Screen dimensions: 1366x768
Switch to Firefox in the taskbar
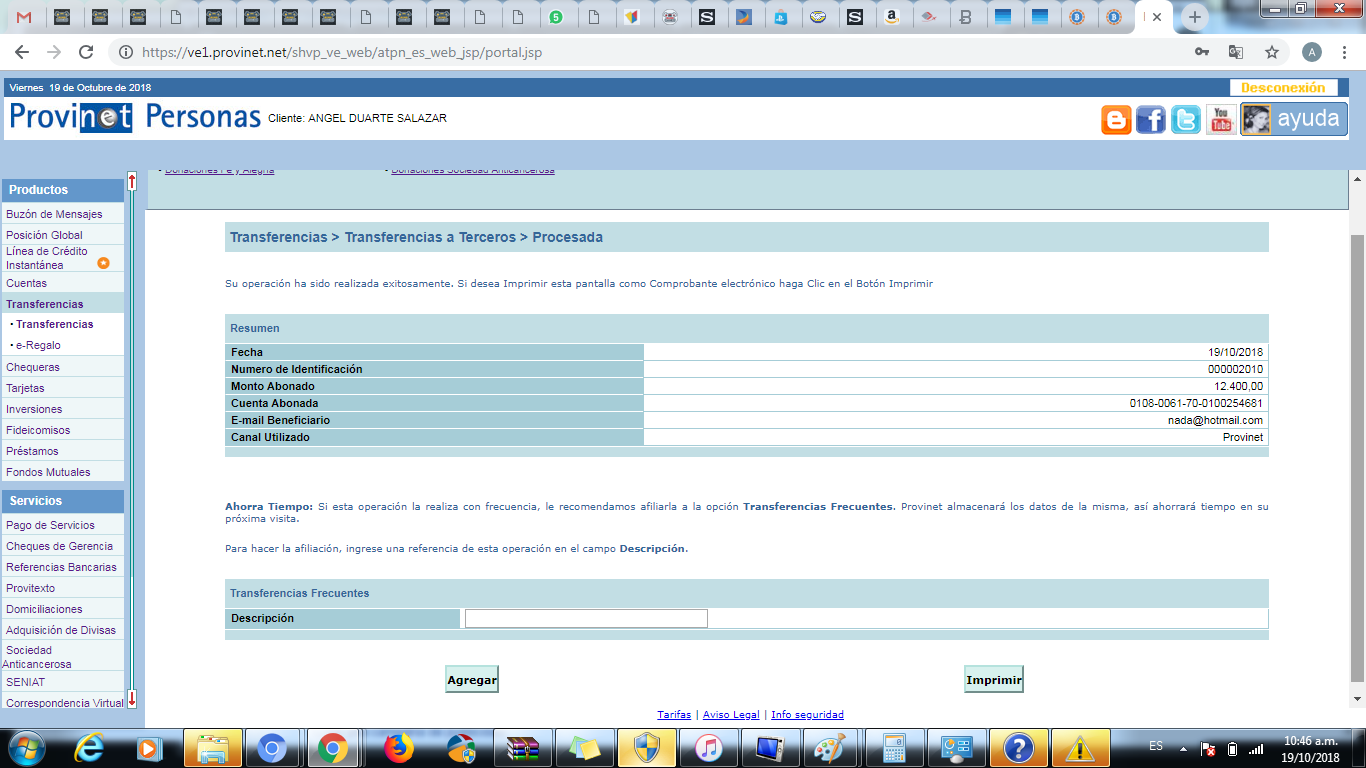[x=398, y=748]
